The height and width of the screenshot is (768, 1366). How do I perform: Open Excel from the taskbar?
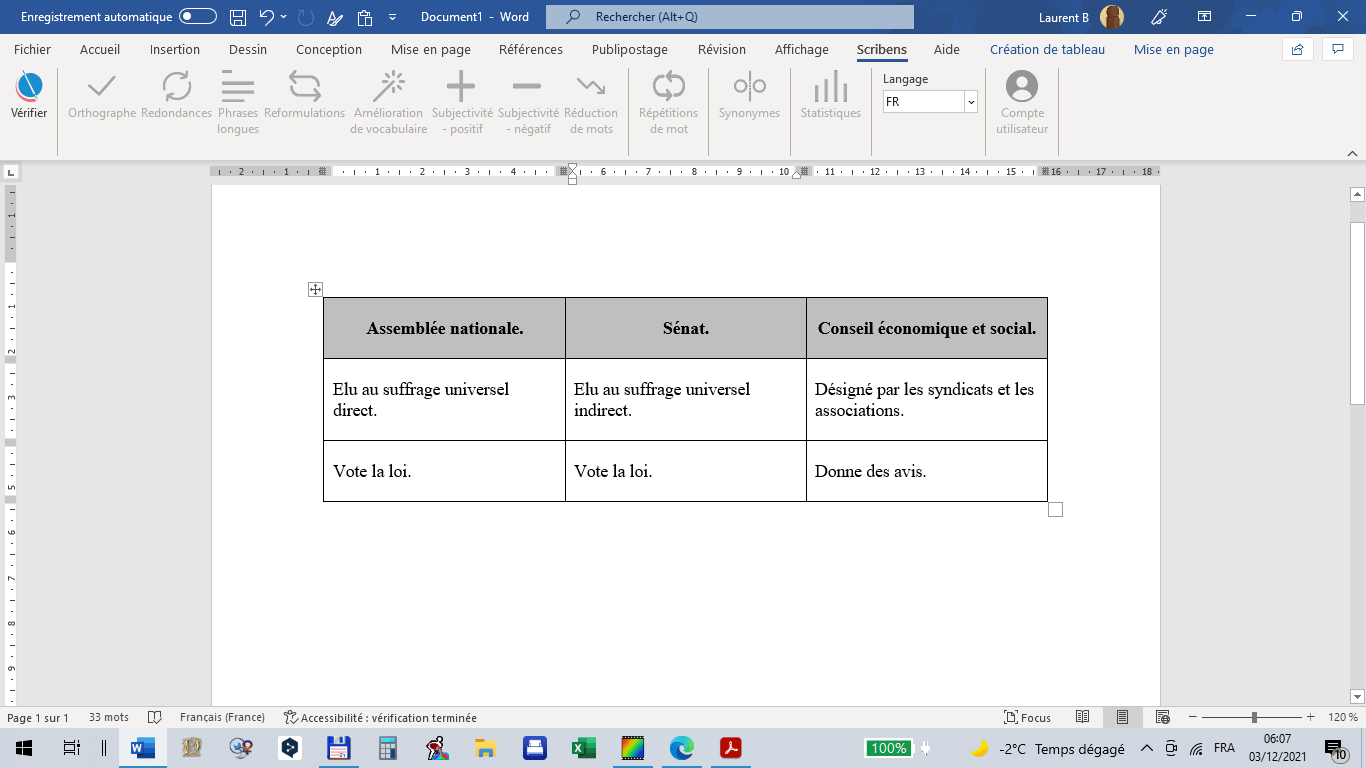[x=583, y=748]
